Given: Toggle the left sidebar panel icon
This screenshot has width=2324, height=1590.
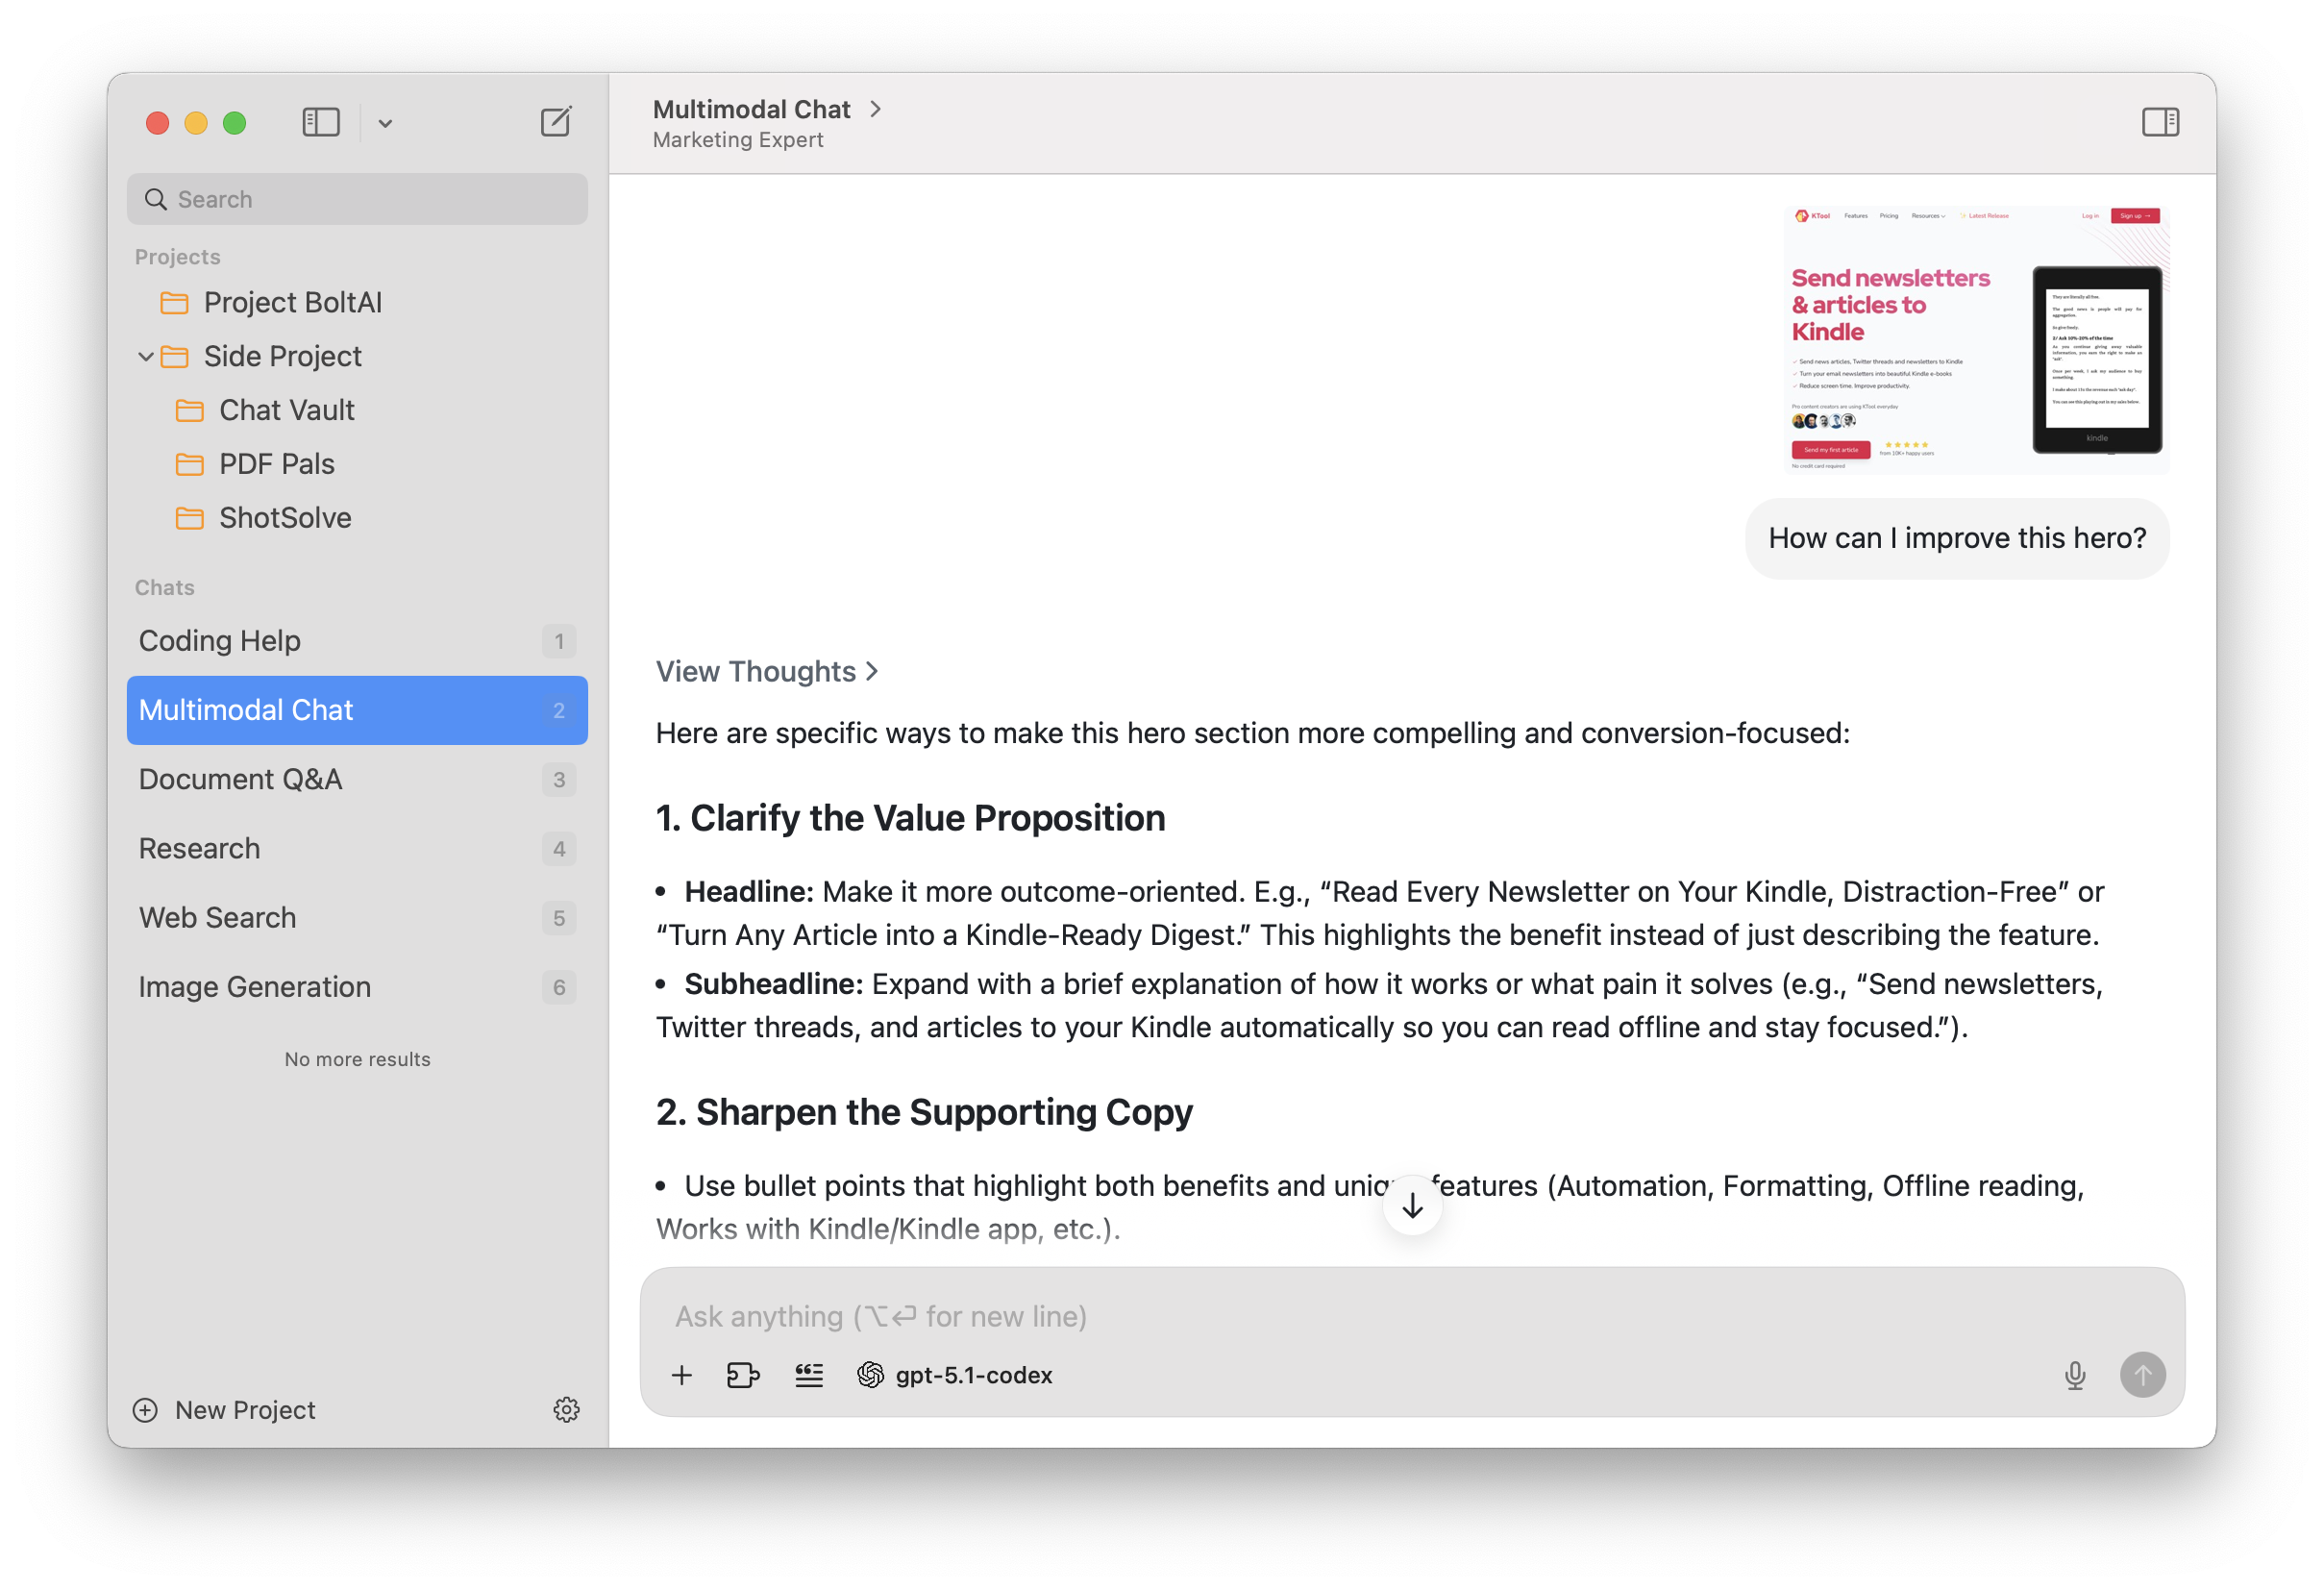Looking at the screenshot, I should pyautogui.click(x=321, y=122).
